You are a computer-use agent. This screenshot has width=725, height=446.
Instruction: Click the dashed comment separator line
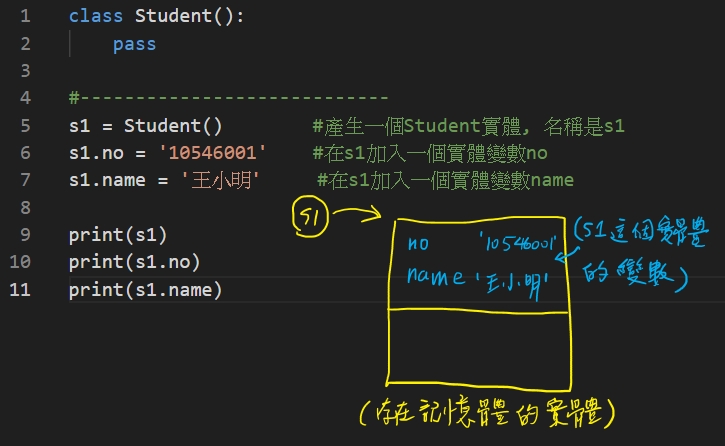tap(228, 98)
